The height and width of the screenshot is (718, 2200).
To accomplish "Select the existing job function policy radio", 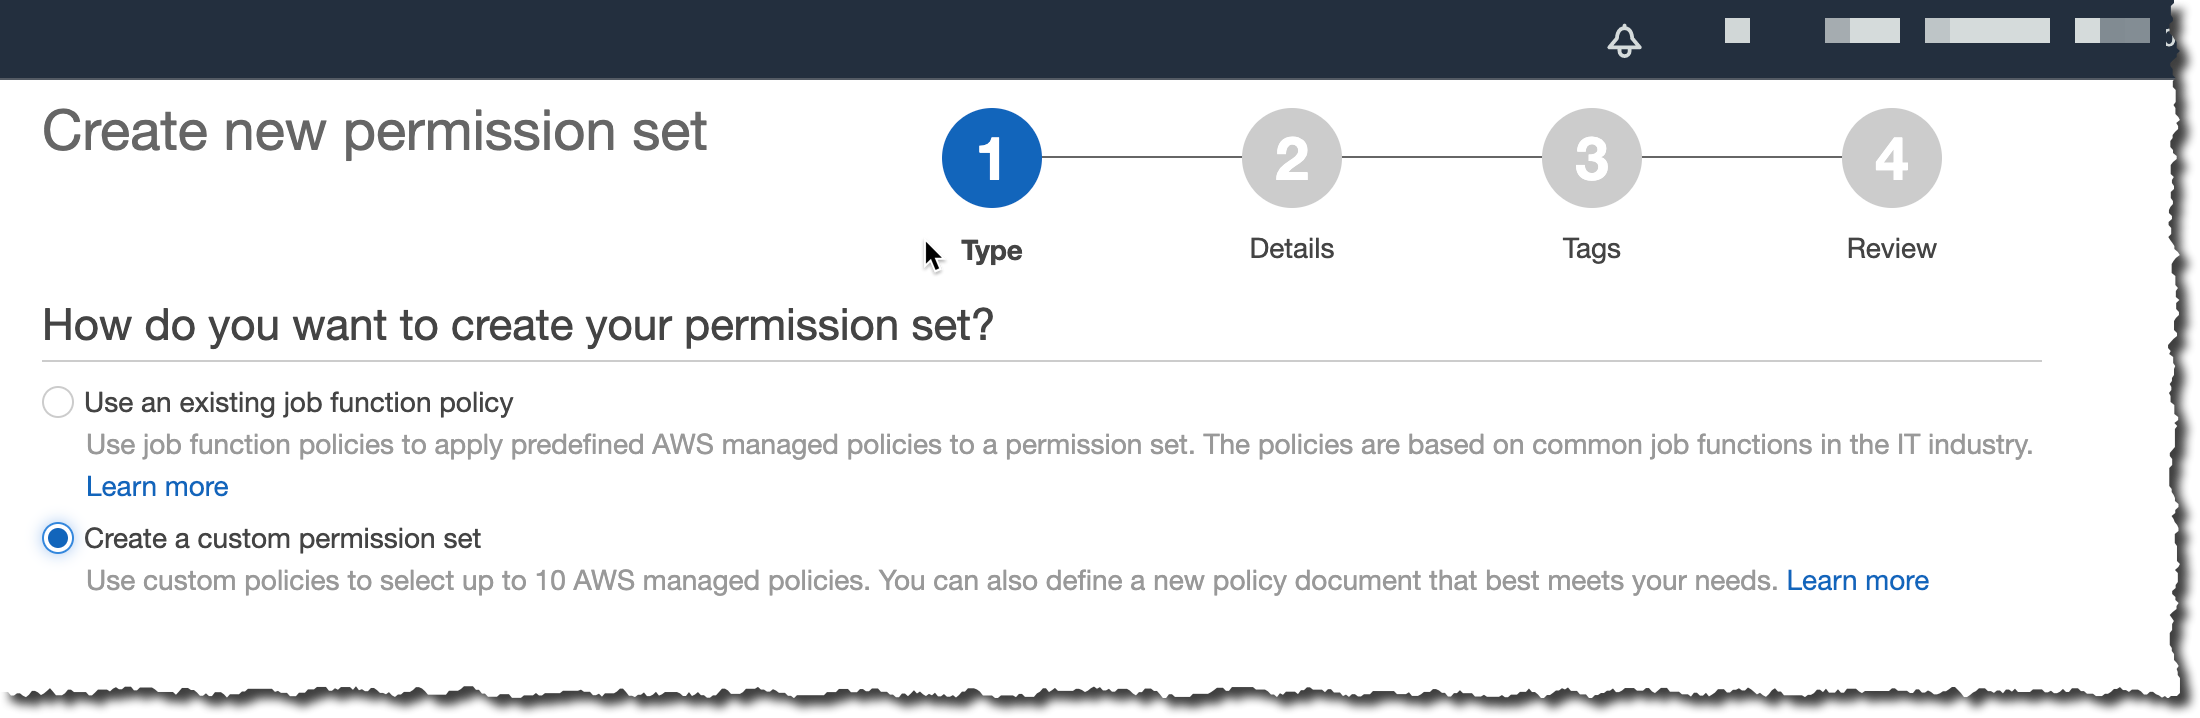I will [58, 402].
